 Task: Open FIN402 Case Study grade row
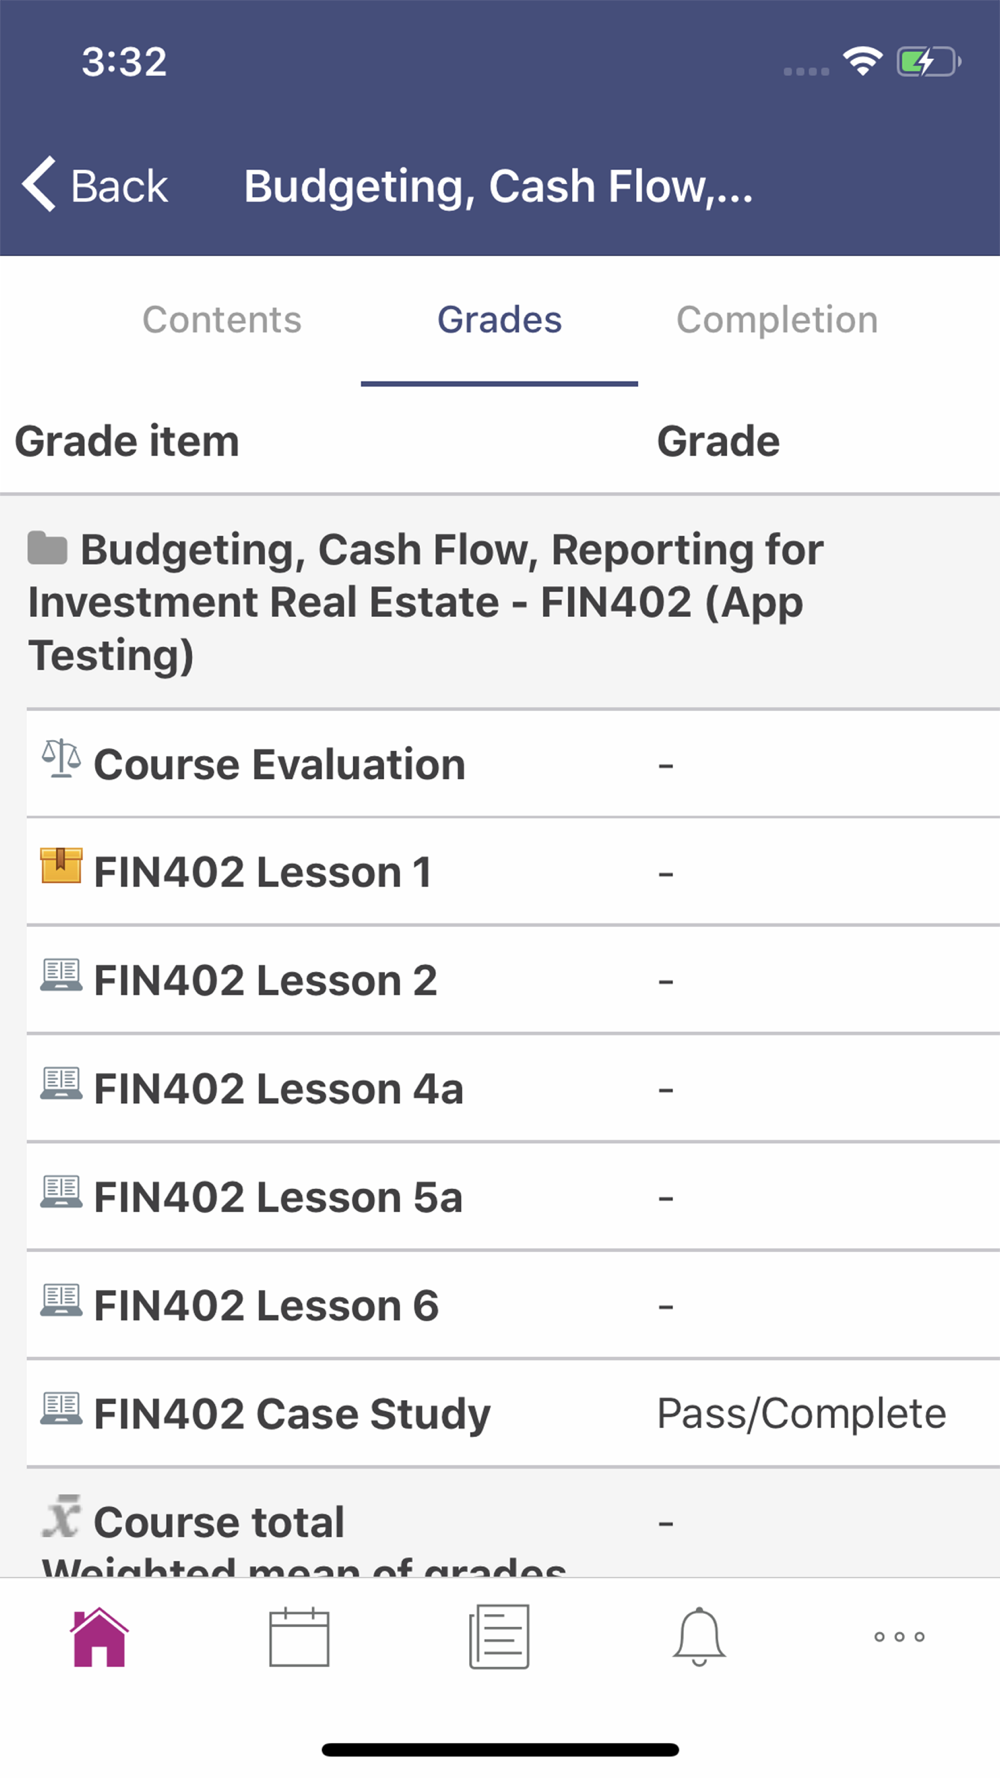click(x=513, y=1414)
